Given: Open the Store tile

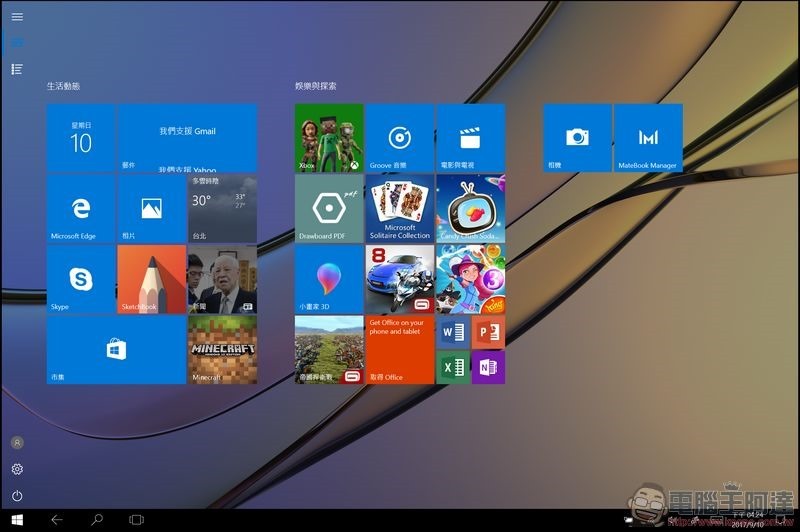Looking at the screenshot, I should (x=116, y=350).
